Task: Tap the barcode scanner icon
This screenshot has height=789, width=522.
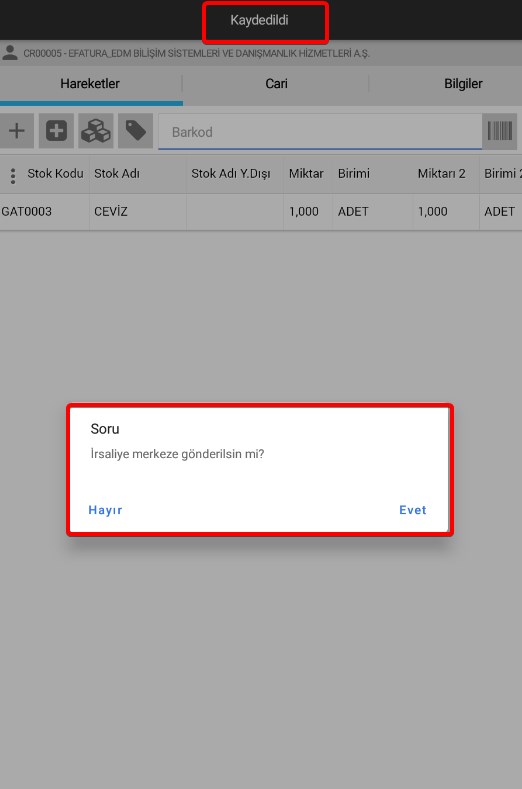Action: [499, 131]
